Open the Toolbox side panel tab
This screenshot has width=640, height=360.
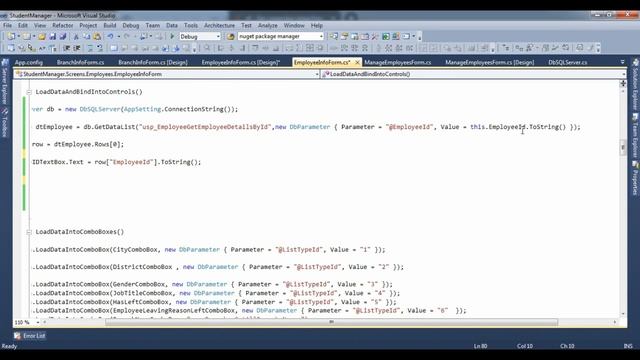(x=4, y=123)
